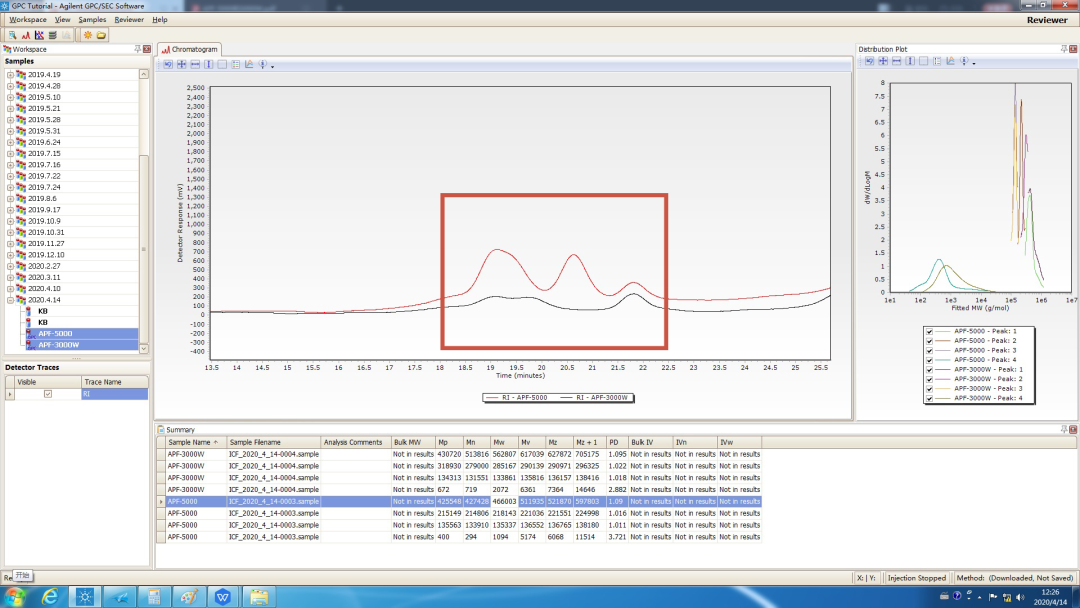Click the vertical I-beam icon in Chromatogram toolbar
The width and height of the screenshot is (1080, 608).
point(209,64)
